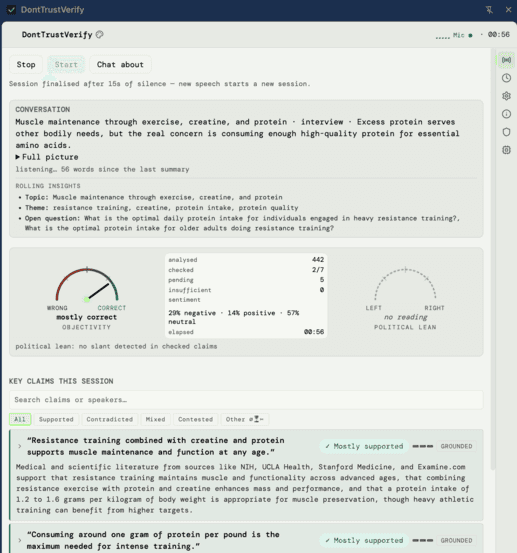Click the 'Theme:' rolling insight line
Screen dimensions: 517x553
click(162, 208)
